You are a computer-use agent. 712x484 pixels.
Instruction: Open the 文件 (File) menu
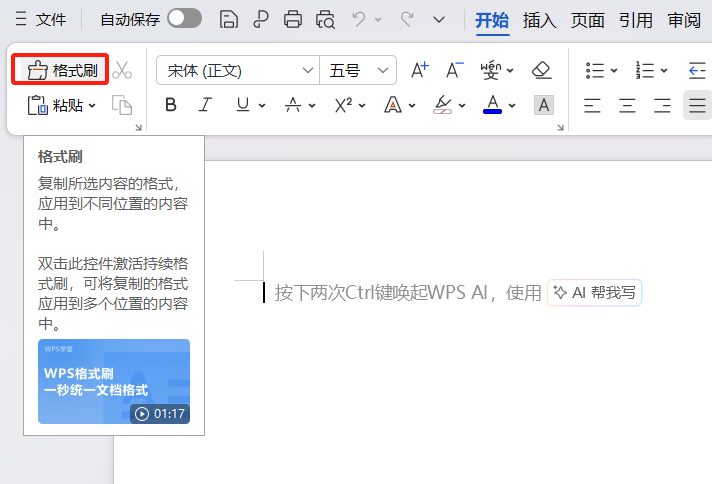[x=51, y=20]
